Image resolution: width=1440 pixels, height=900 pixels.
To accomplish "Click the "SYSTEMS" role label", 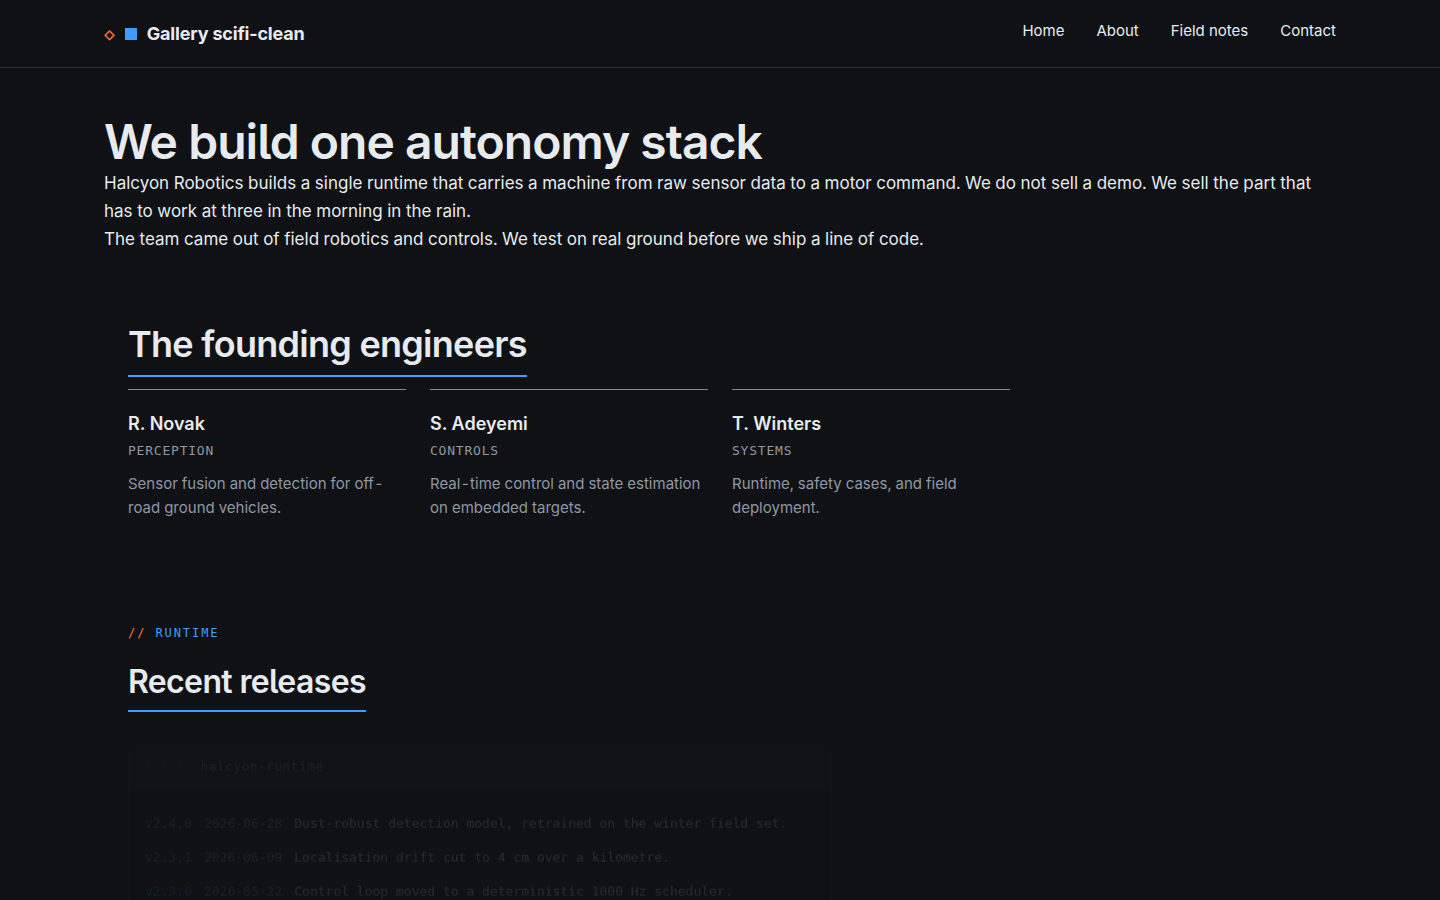I will [762, 451].
